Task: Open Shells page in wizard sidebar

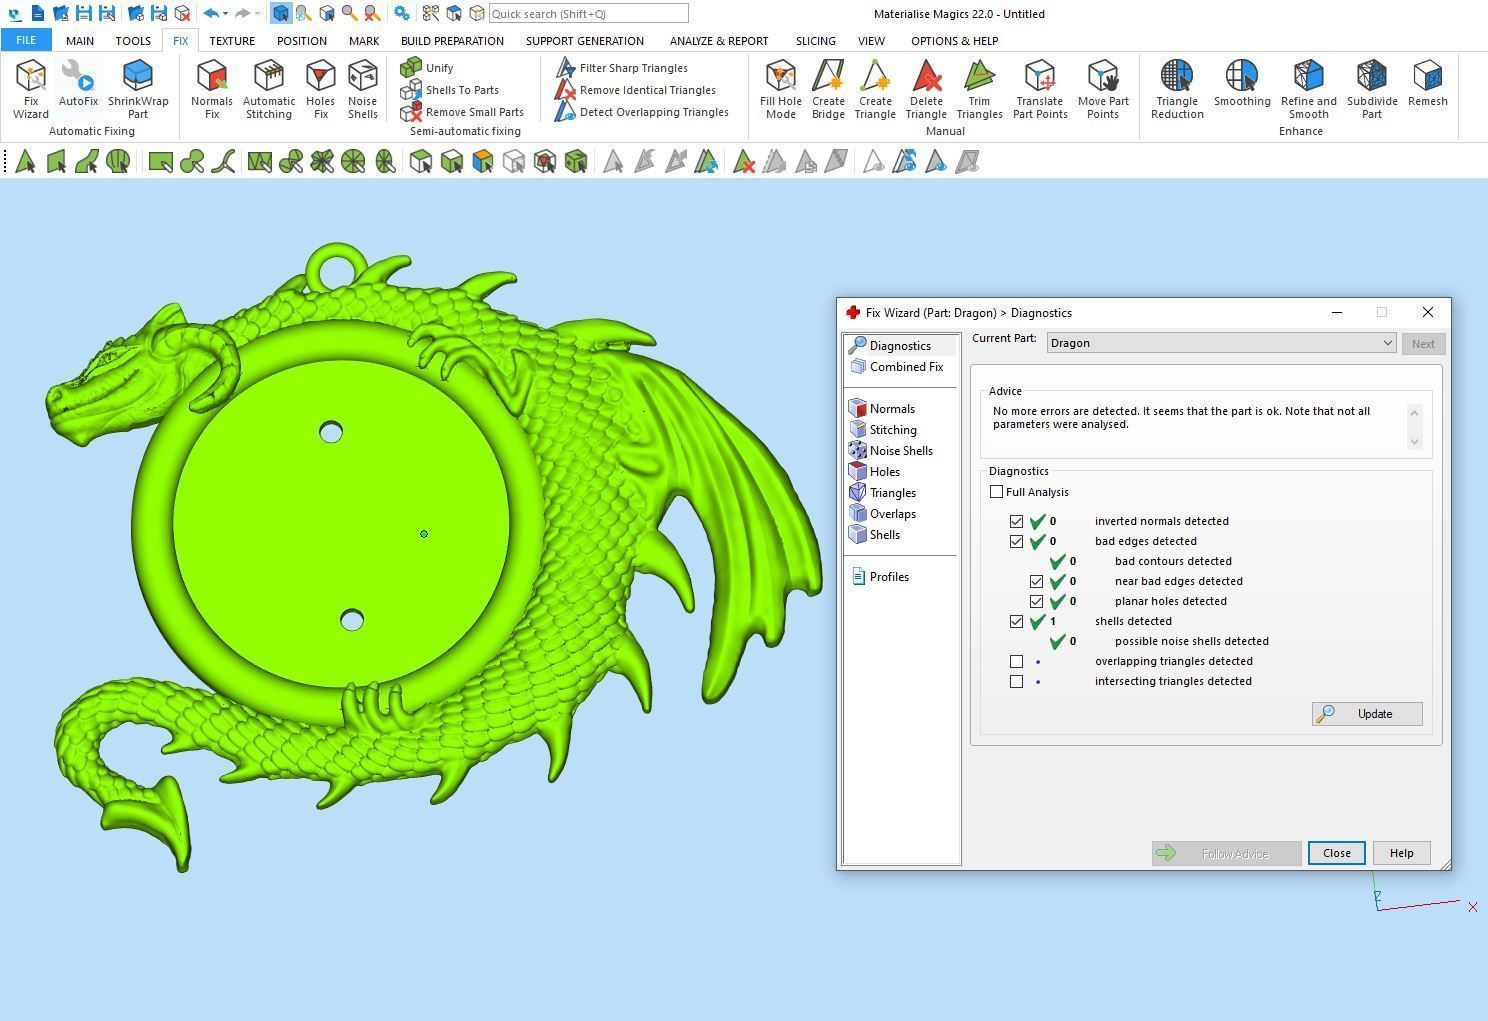Action: (875, 535)
